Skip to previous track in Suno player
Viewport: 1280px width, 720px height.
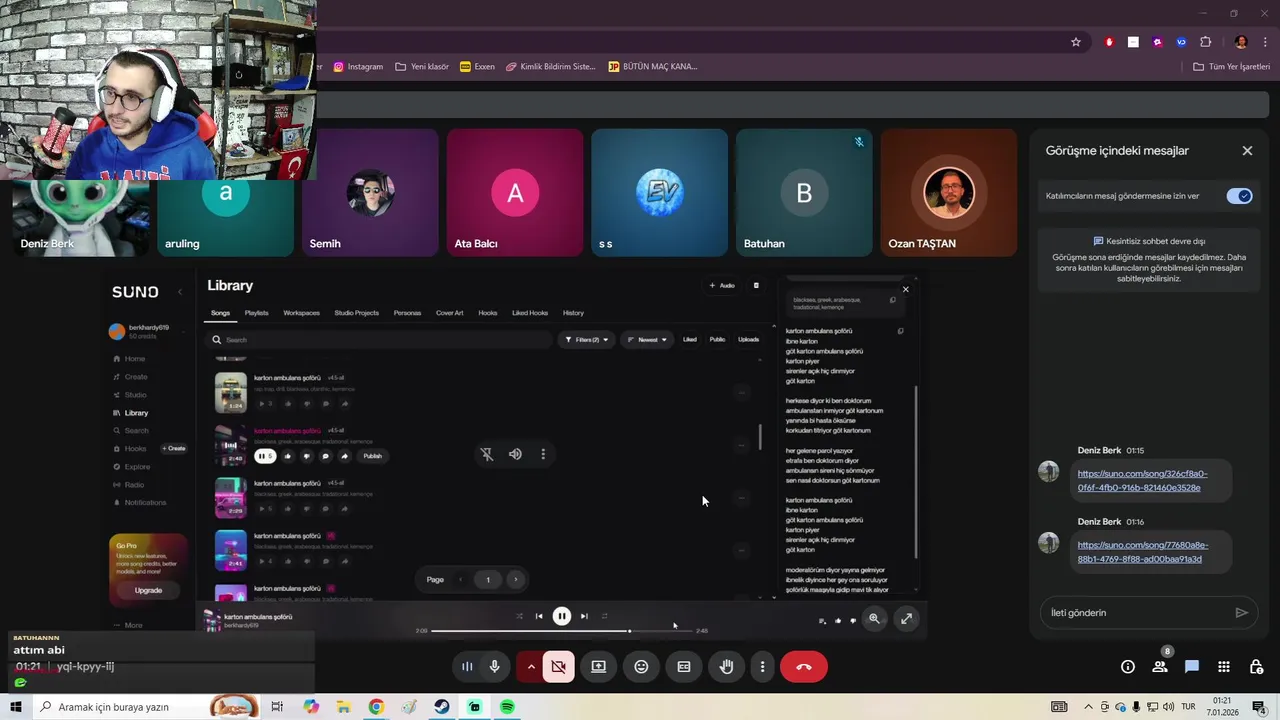click(x=539, y=616)
